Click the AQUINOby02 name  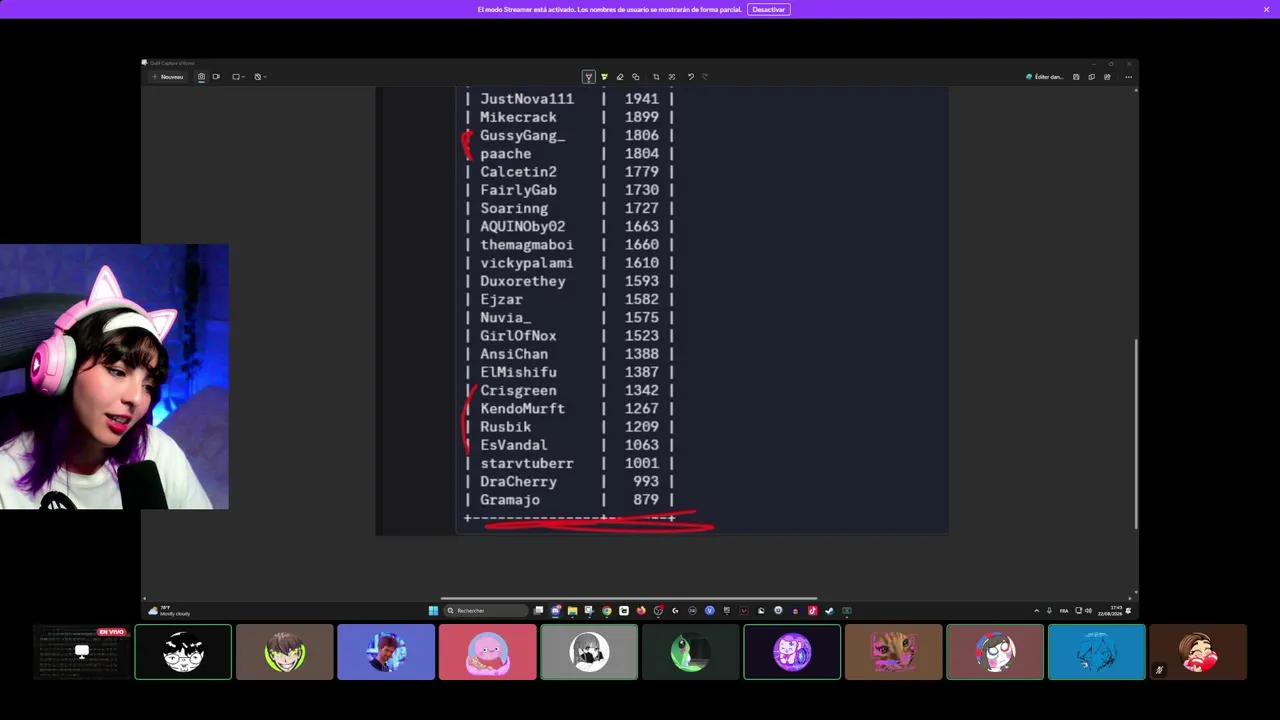[522, 227]
